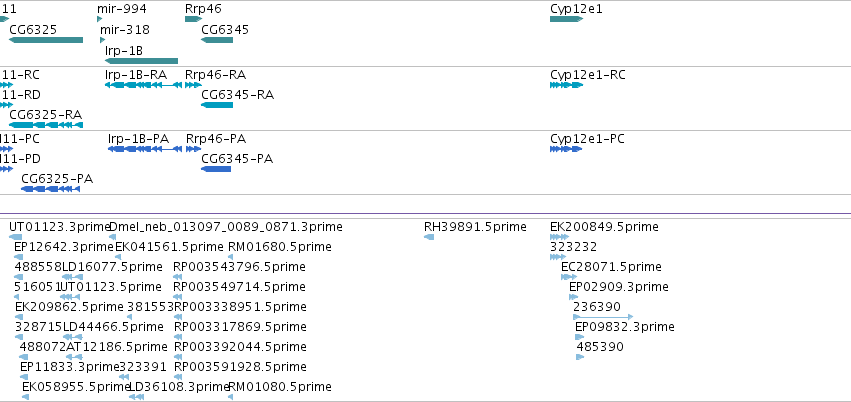This screenshot has height=402, width=851.
Task: Click the Irp-1B-PA protein label
Action: pyautogui.click(x=138, y=139)
